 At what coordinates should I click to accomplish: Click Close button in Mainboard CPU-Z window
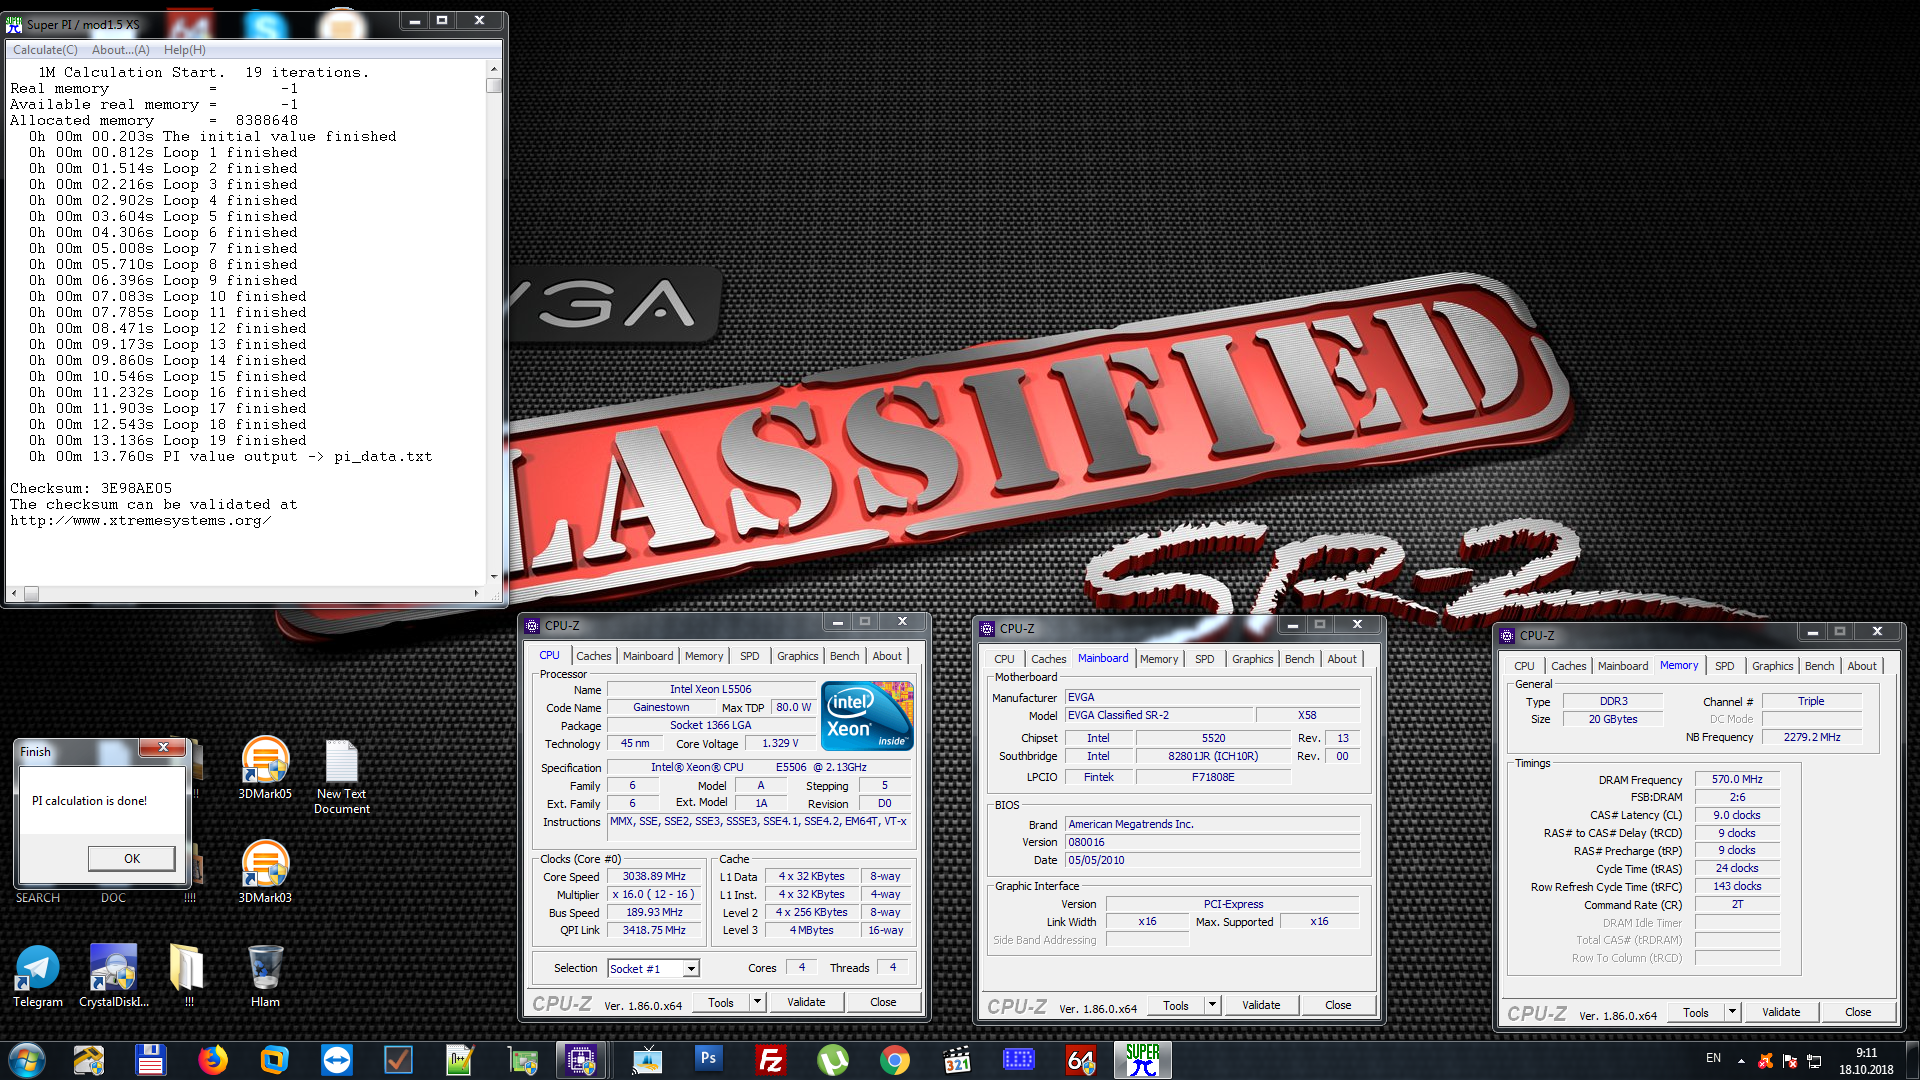[x=1338, y=1005]
